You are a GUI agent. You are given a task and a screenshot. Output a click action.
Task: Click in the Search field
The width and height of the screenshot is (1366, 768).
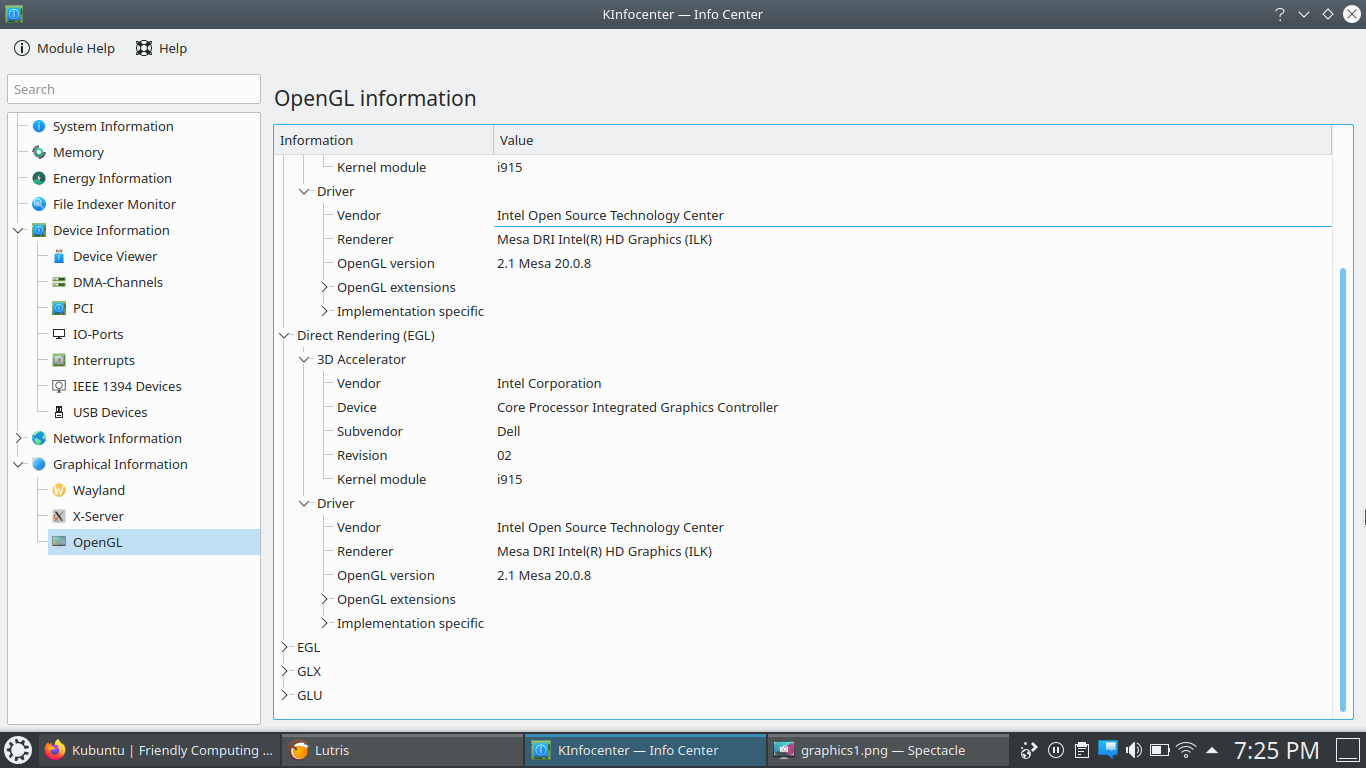(134, 89)
